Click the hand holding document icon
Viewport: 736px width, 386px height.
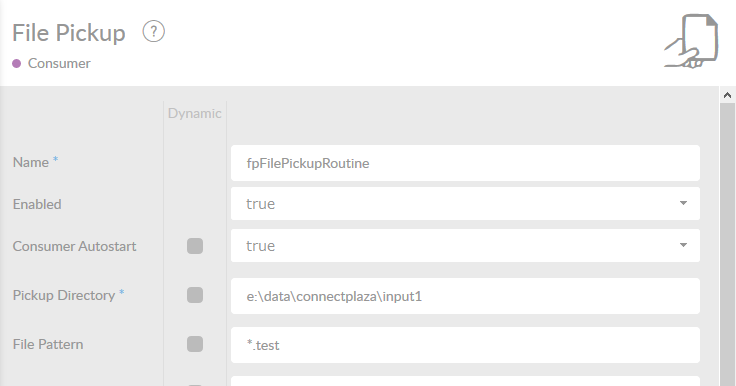point(691,41)
